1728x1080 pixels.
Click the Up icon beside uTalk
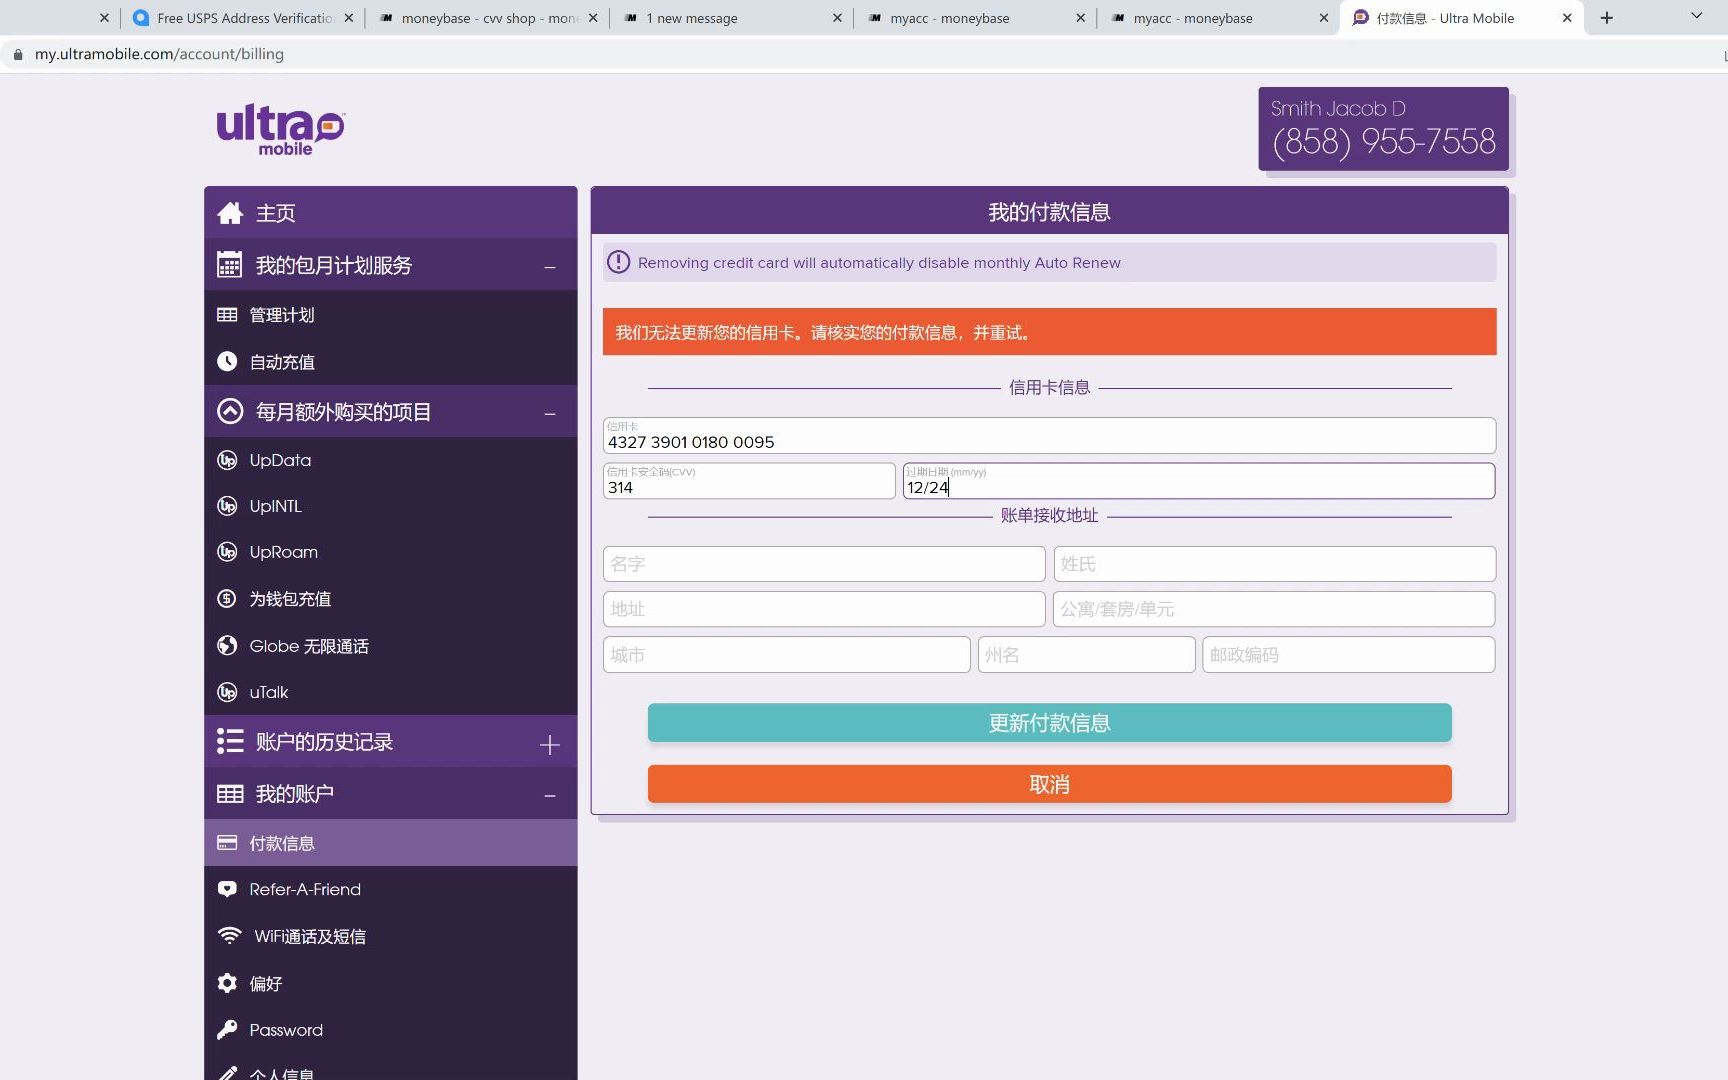click(x=227, y=692)
